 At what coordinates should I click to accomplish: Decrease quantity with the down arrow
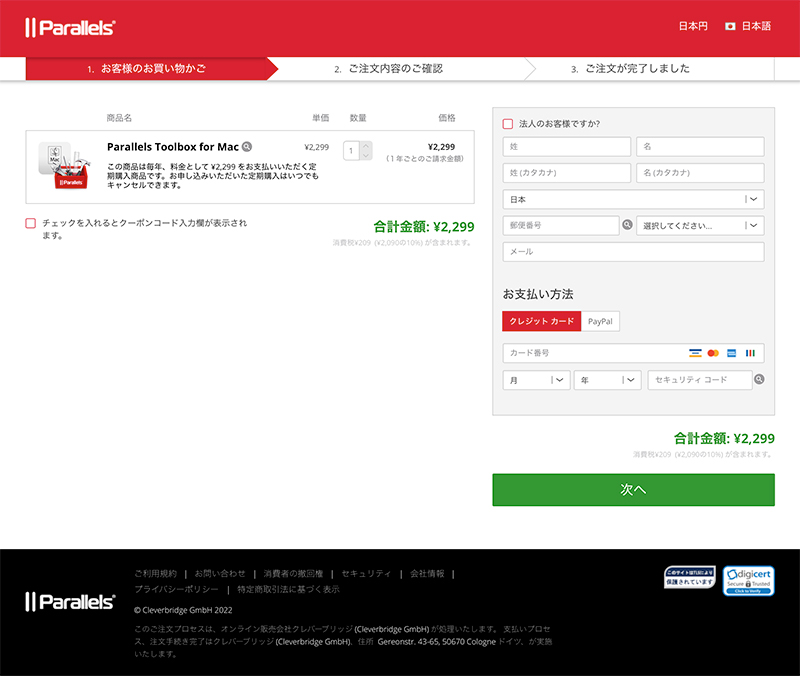click(366, 155)
